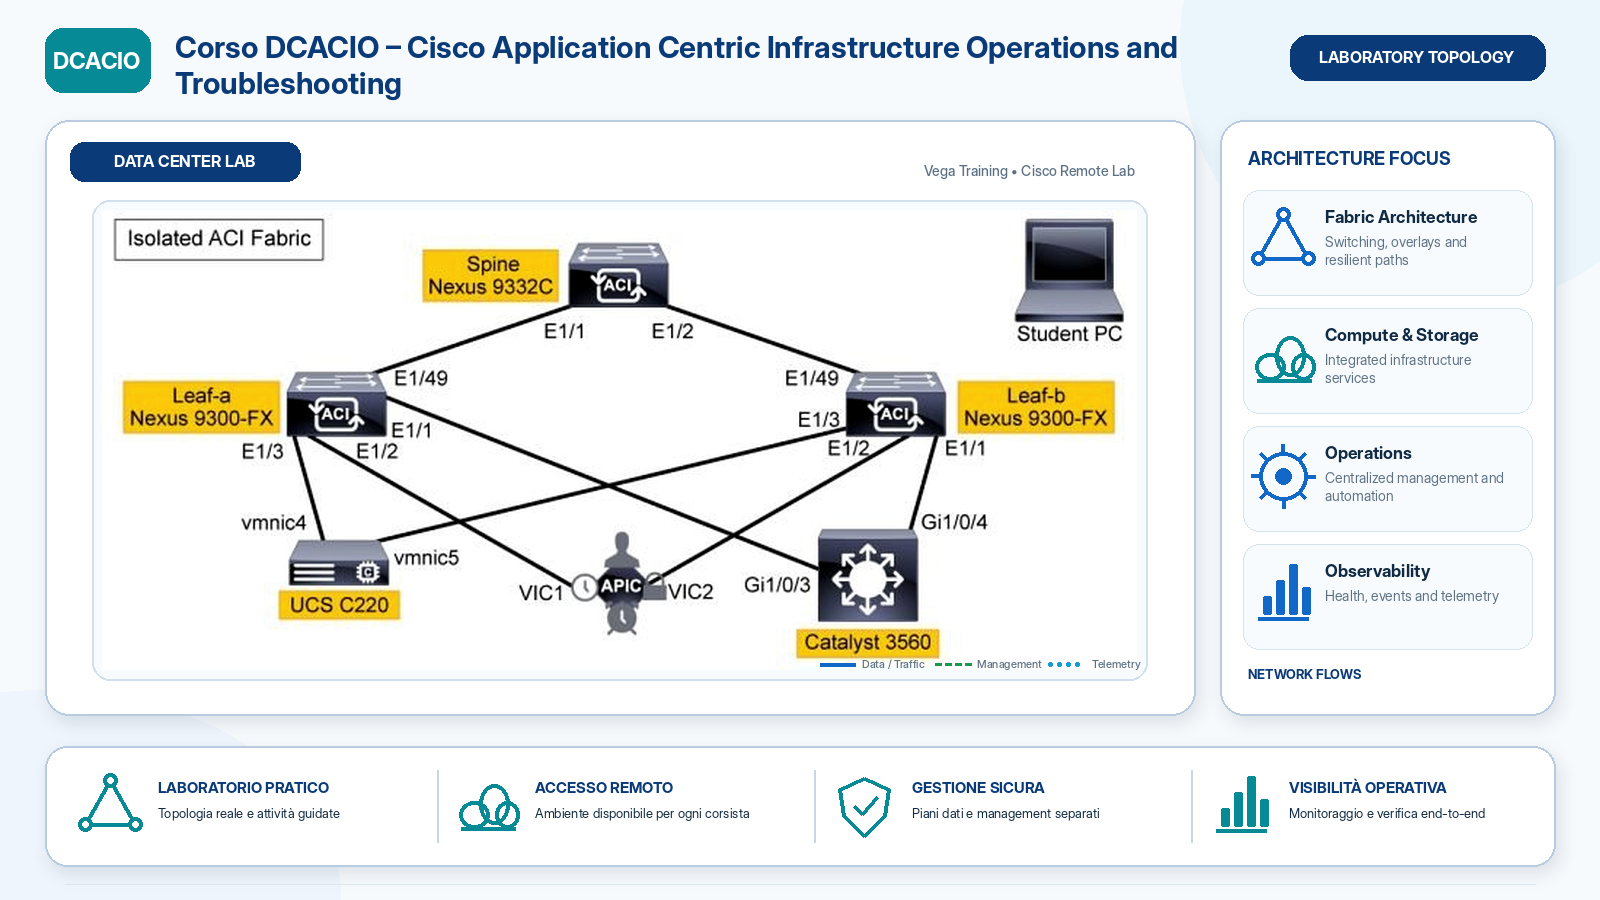Click the Telemetry legend entry
This screenshot has width=1600, height=900.
click(x=1094, y=664)
